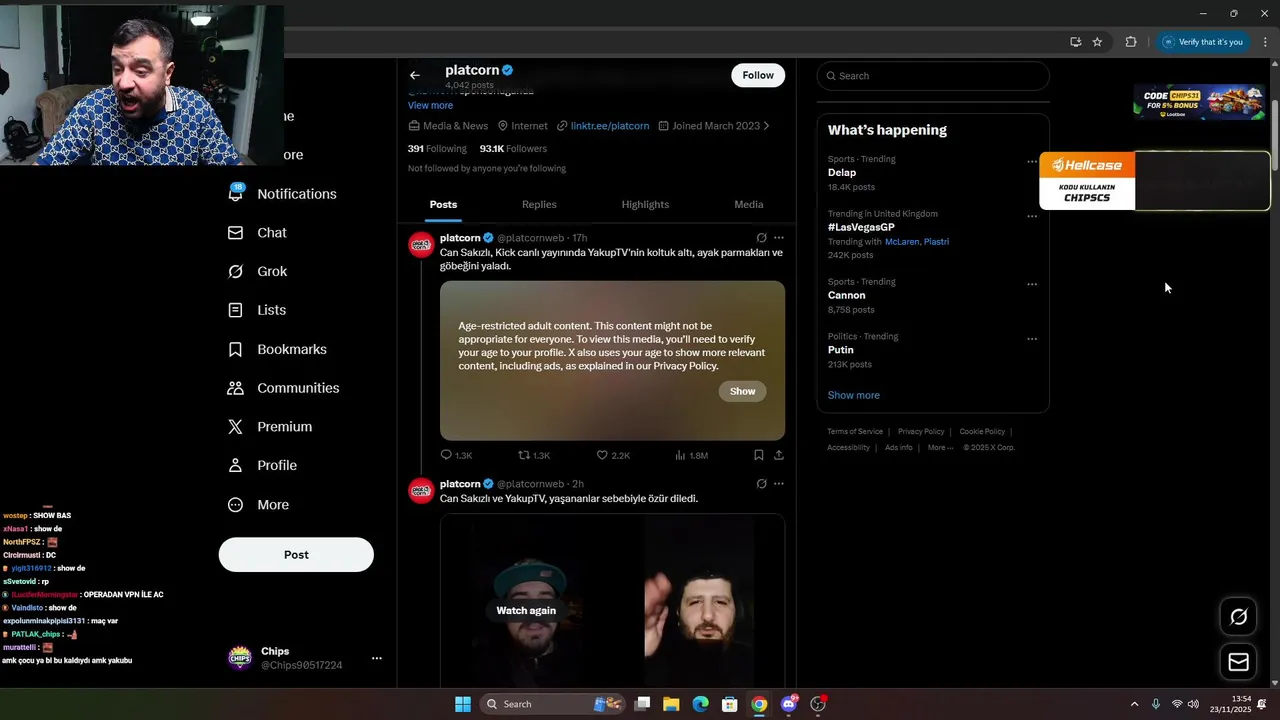Open the Terms of Service link
Screen dimensions: 1280x720
click(x=855, y=432)
